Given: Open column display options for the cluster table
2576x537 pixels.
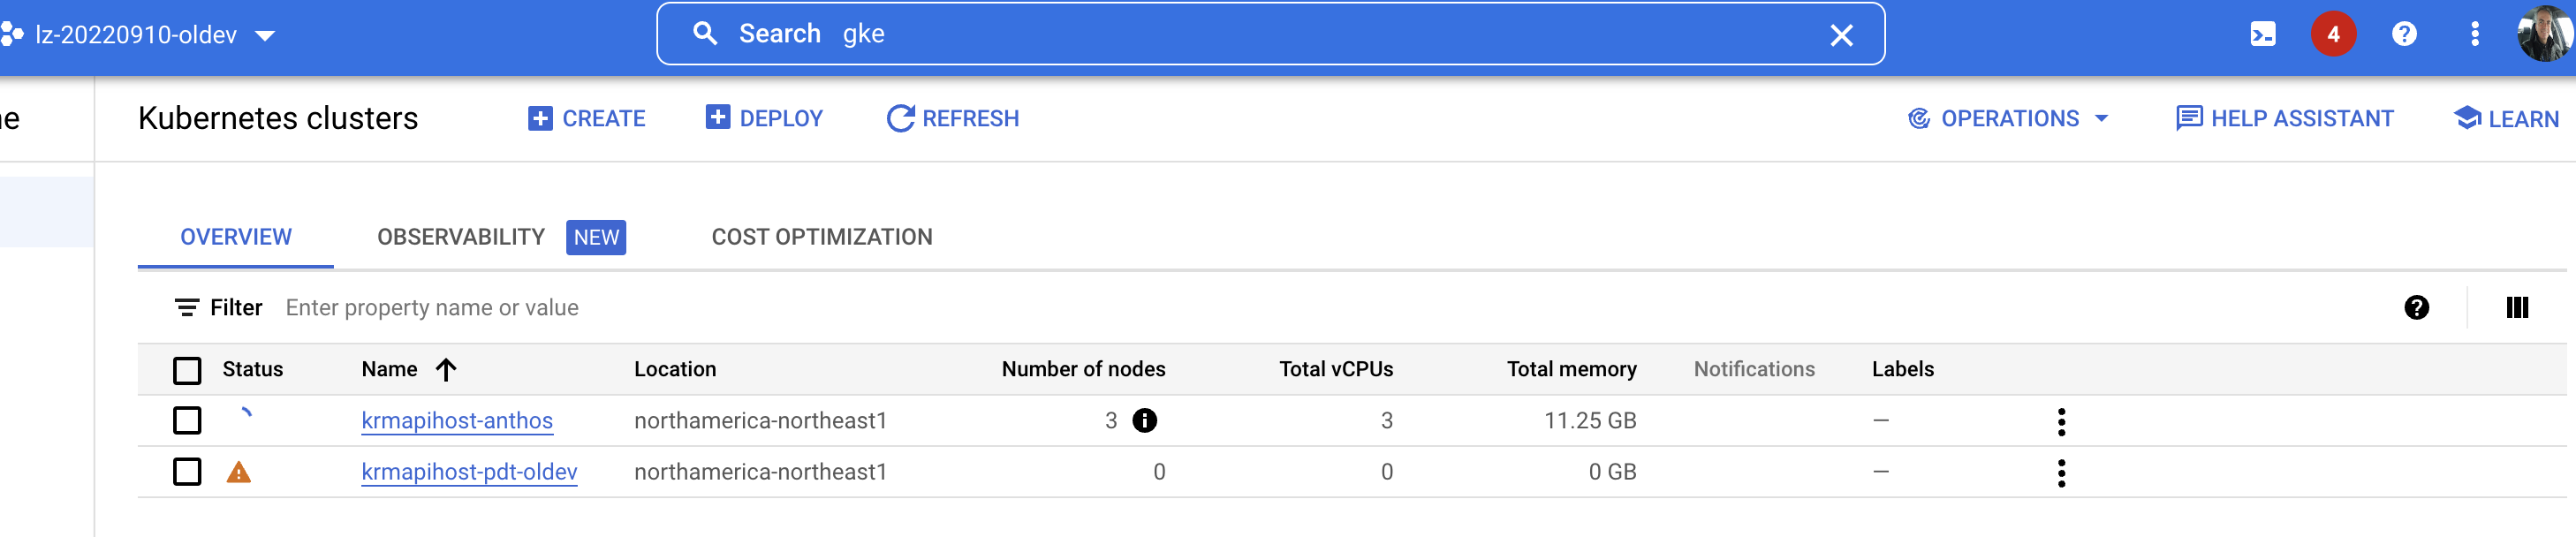Looking at the screenshot, I should coord(2516,307).
